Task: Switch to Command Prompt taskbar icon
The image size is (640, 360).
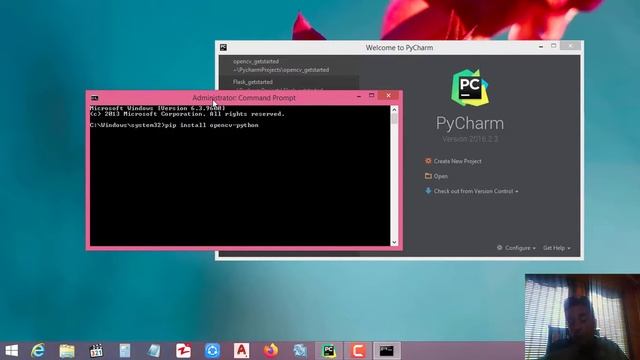Action: click(x=387, y=351)
